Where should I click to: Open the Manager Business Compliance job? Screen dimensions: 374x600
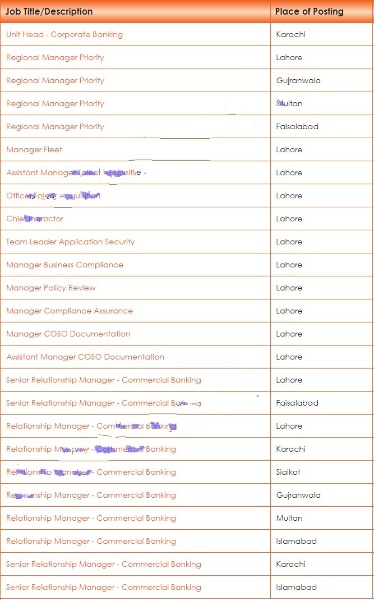pyautogui.click(x=65, y=265)
